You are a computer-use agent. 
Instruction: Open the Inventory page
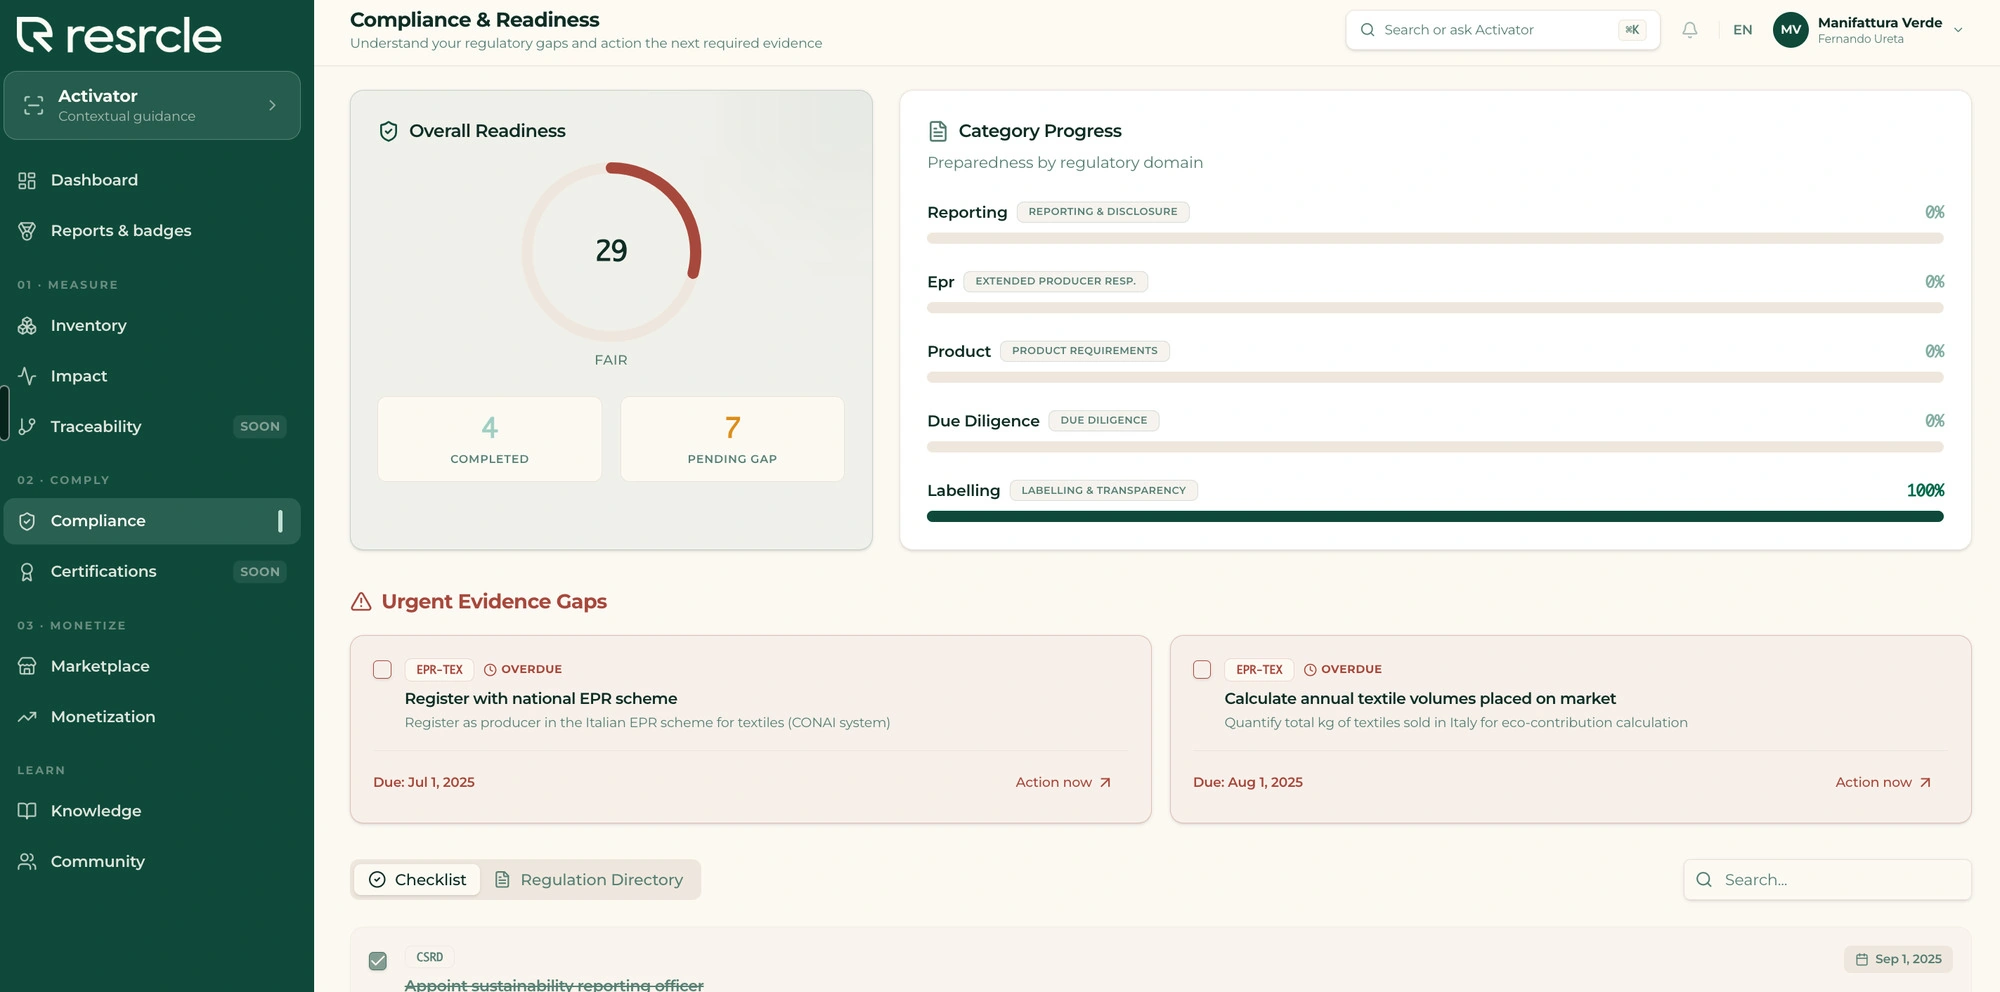152,326
